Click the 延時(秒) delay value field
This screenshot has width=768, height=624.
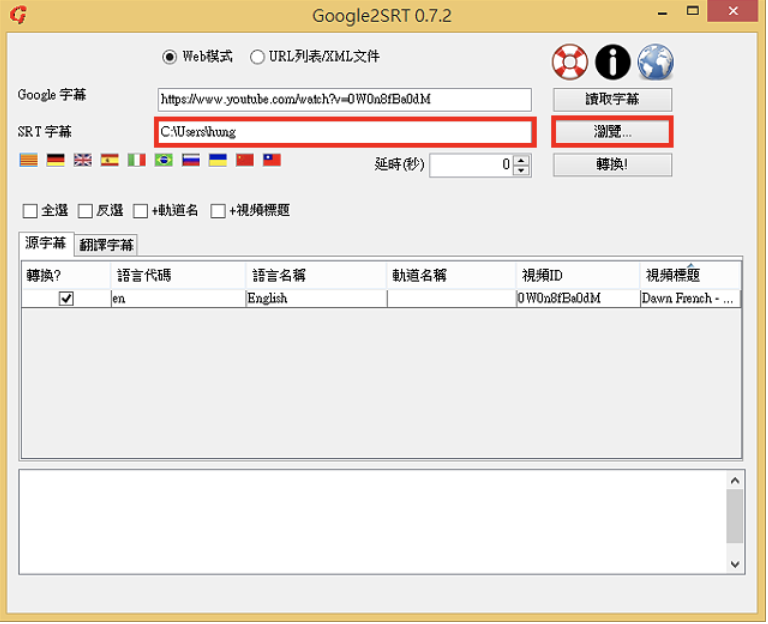point(472,165)
